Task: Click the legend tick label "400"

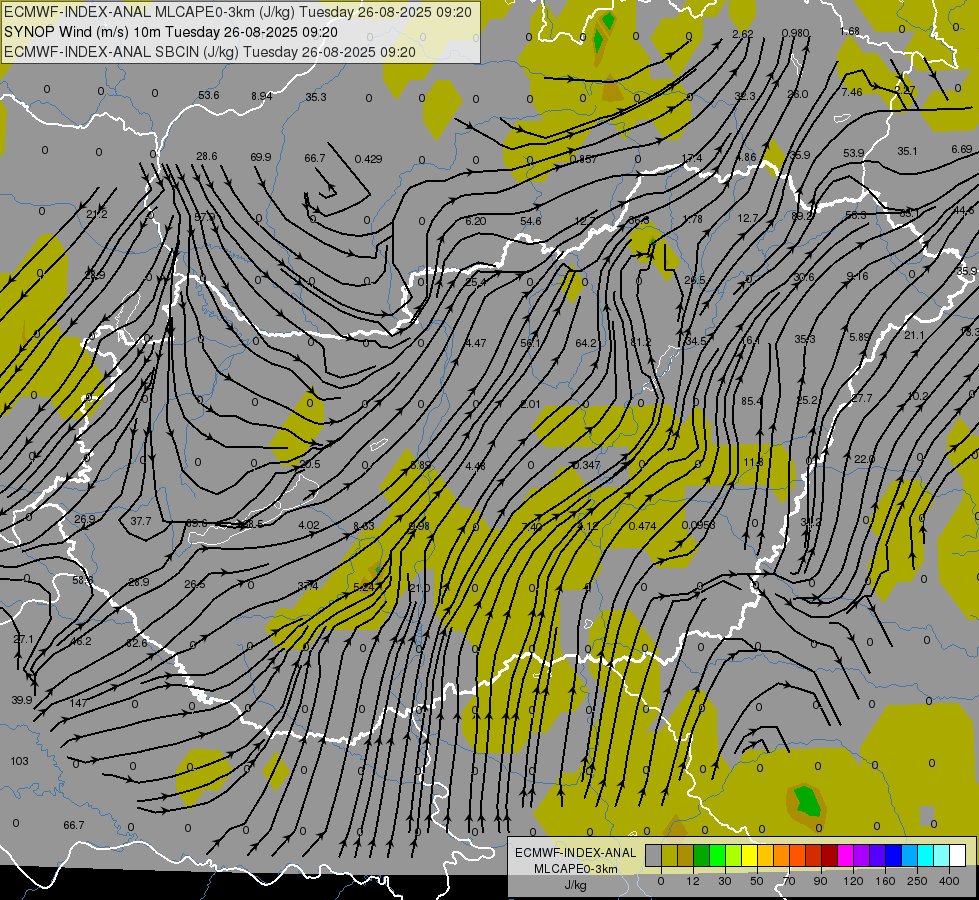Action: click(949, 881)
